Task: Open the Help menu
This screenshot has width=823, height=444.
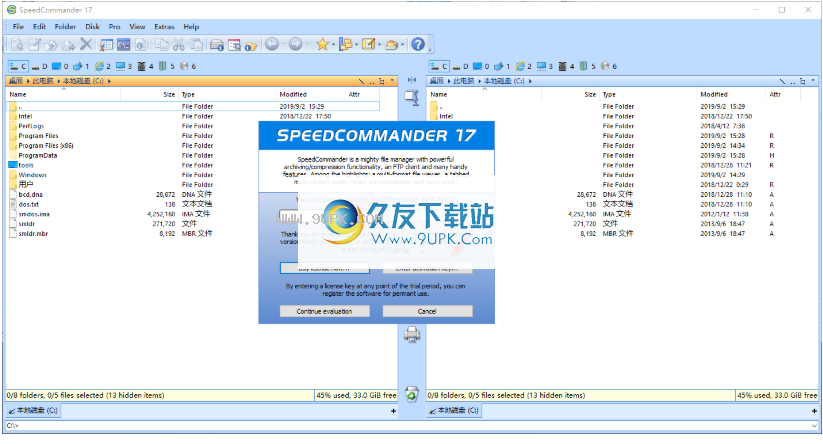Action: [191, 27]
